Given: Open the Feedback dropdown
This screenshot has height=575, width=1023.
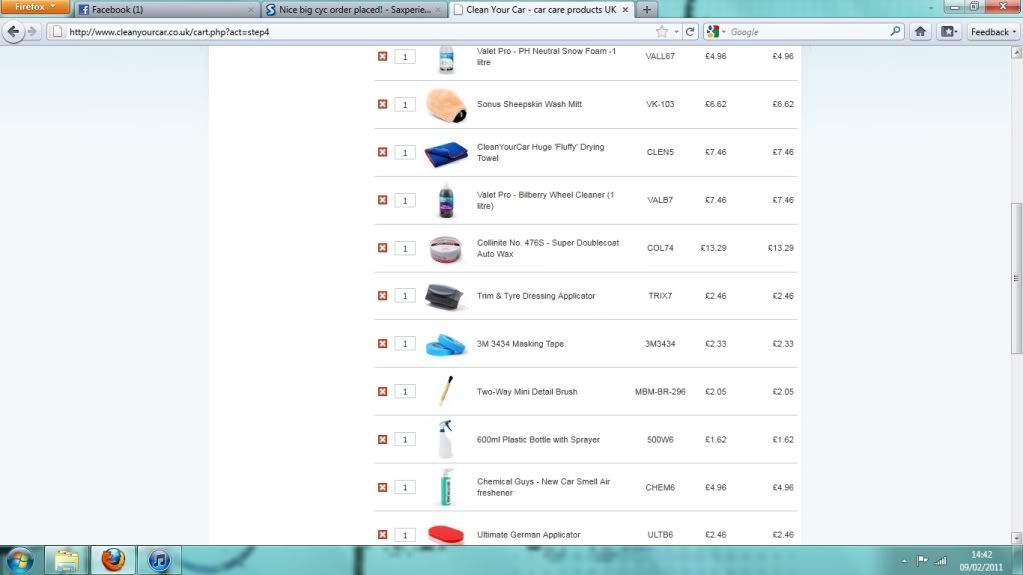Looking at the screenshot, I should (993, 31).
